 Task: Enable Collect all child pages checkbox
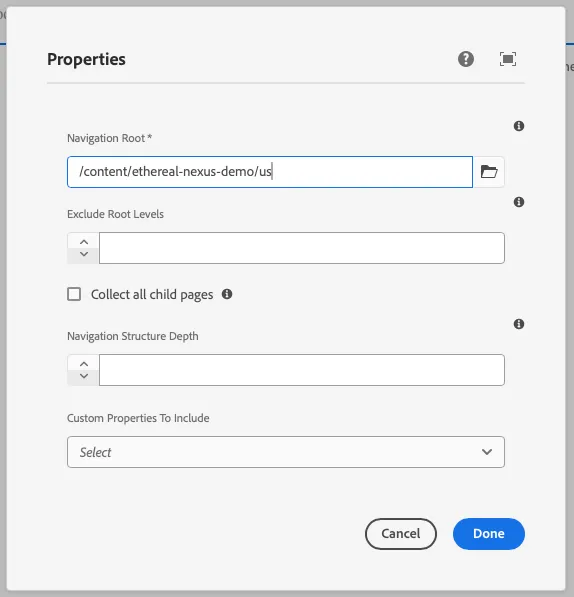click(74, 294)
